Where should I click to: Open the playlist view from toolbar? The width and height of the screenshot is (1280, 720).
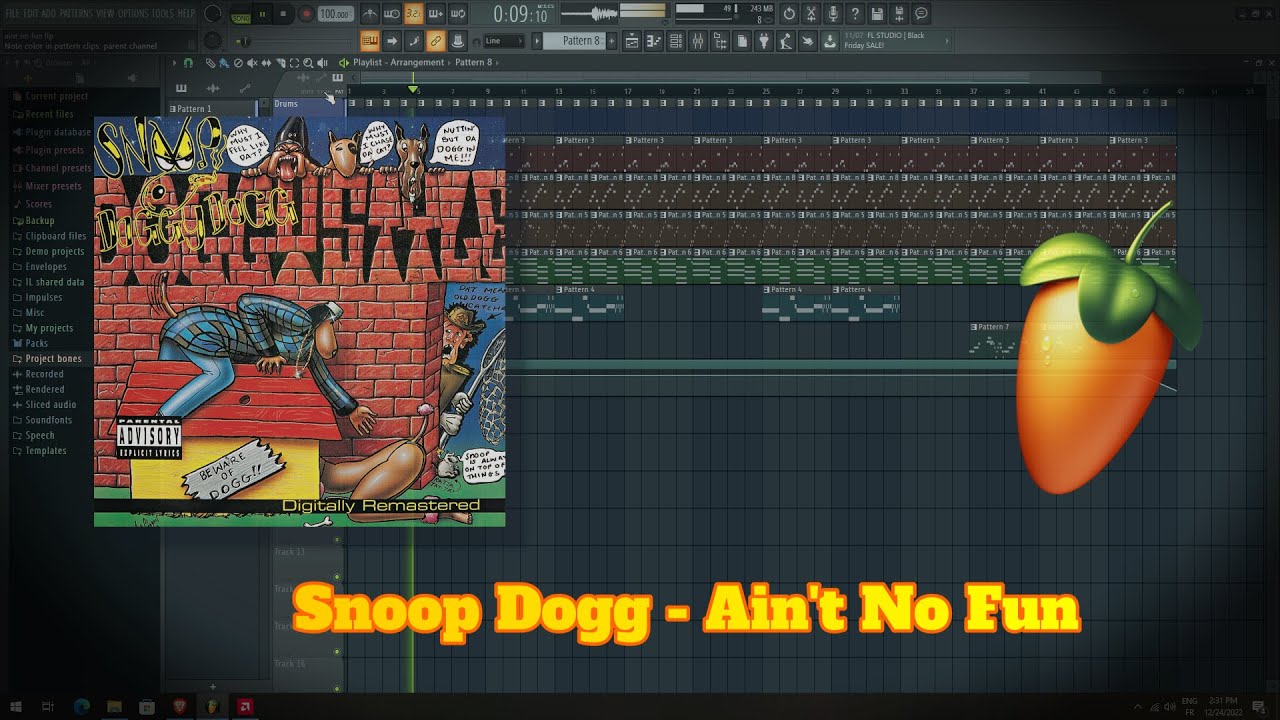(632, 41)
